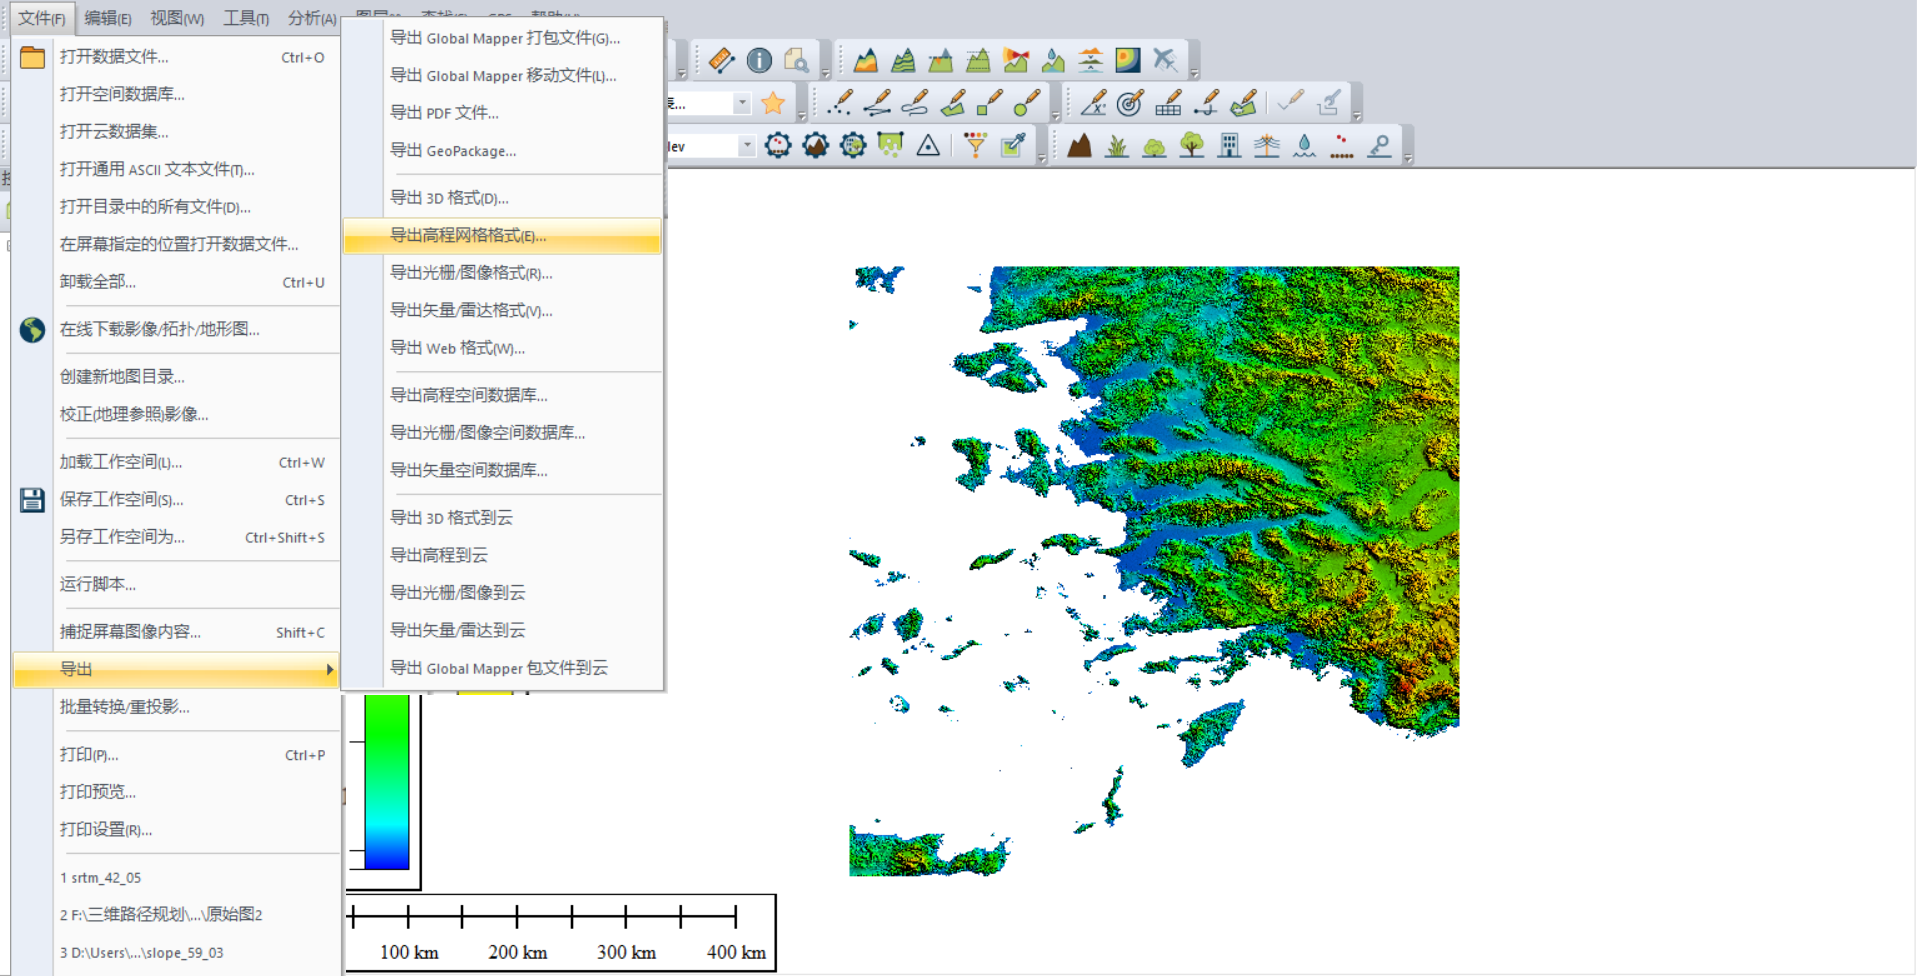Open overflow arrow after the flight icon toolbar
The width and height of the screenshot is (1917, 976).
click(1194, 73)
